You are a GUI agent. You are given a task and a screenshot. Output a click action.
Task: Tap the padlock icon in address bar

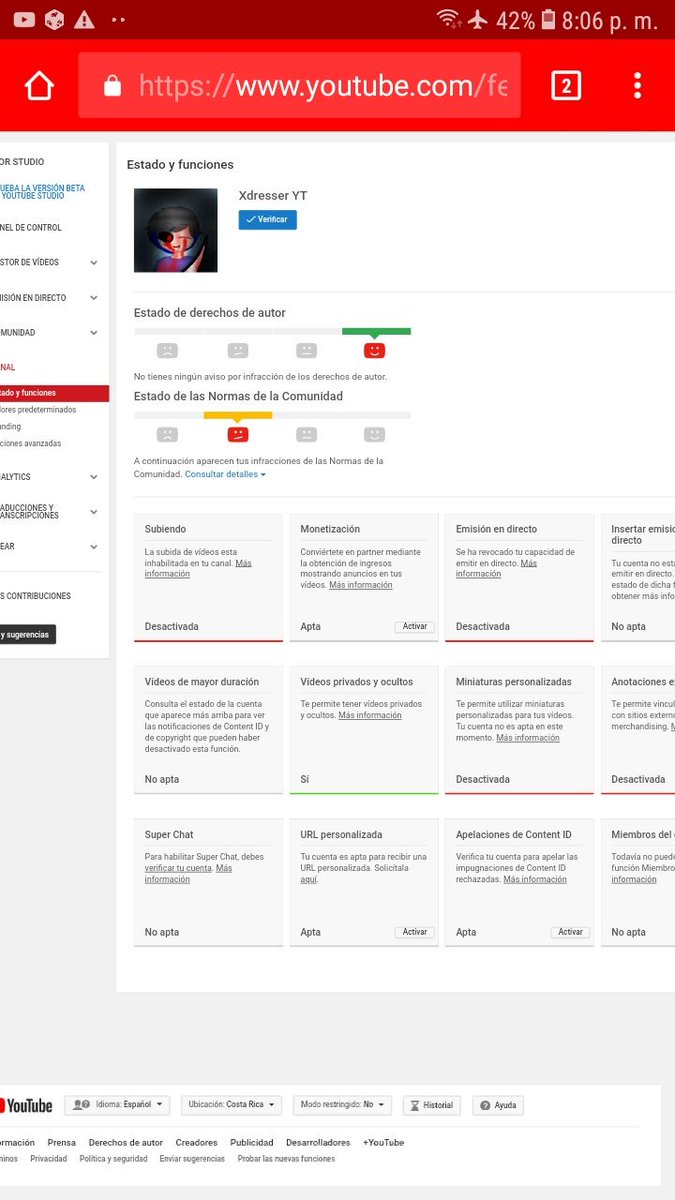pos(112,86)
